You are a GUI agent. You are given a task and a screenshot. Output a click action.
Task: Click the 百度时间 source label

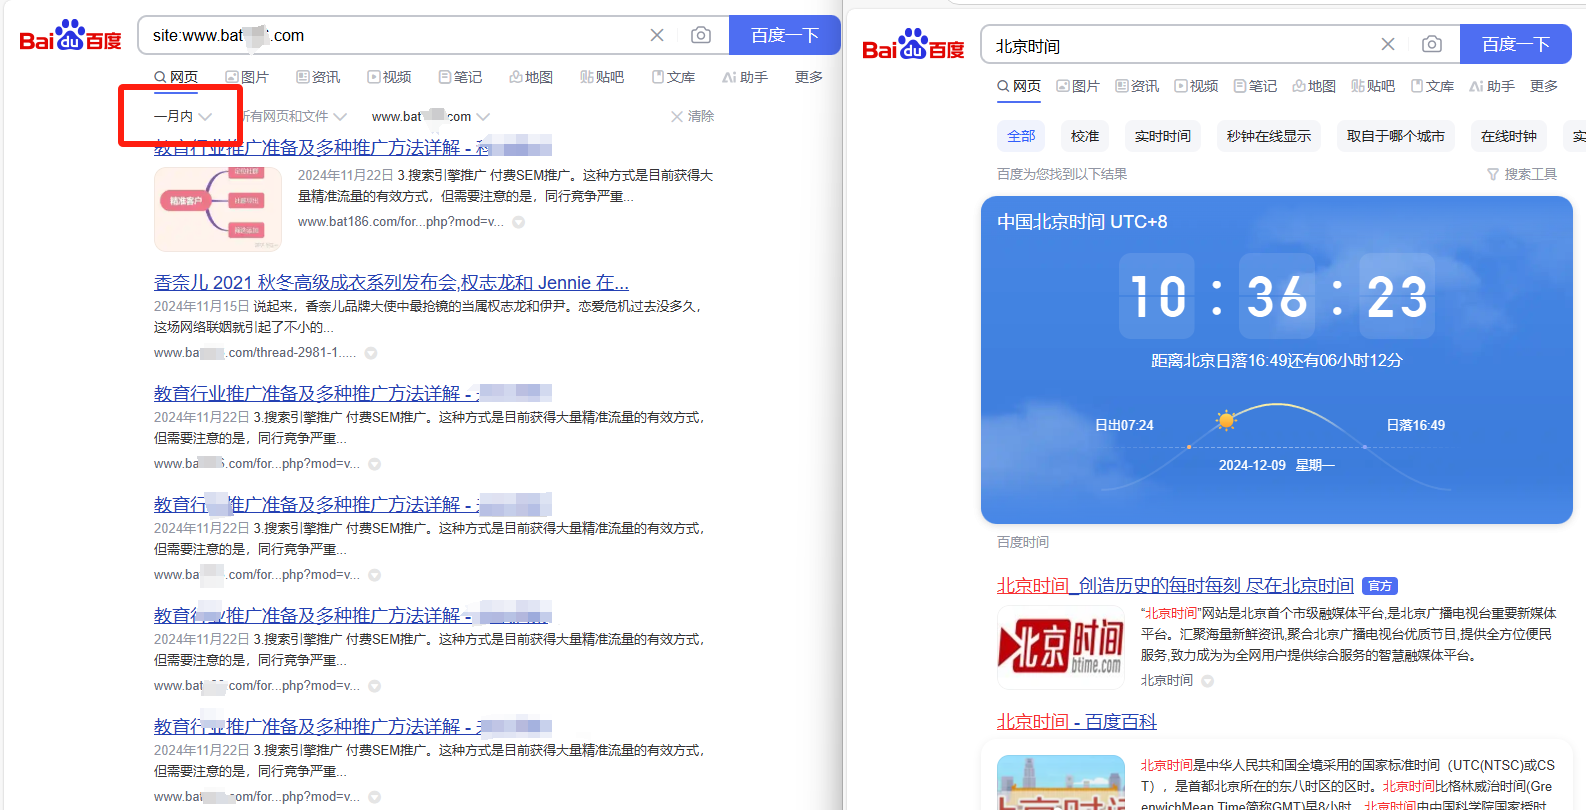pos(1023,542)
